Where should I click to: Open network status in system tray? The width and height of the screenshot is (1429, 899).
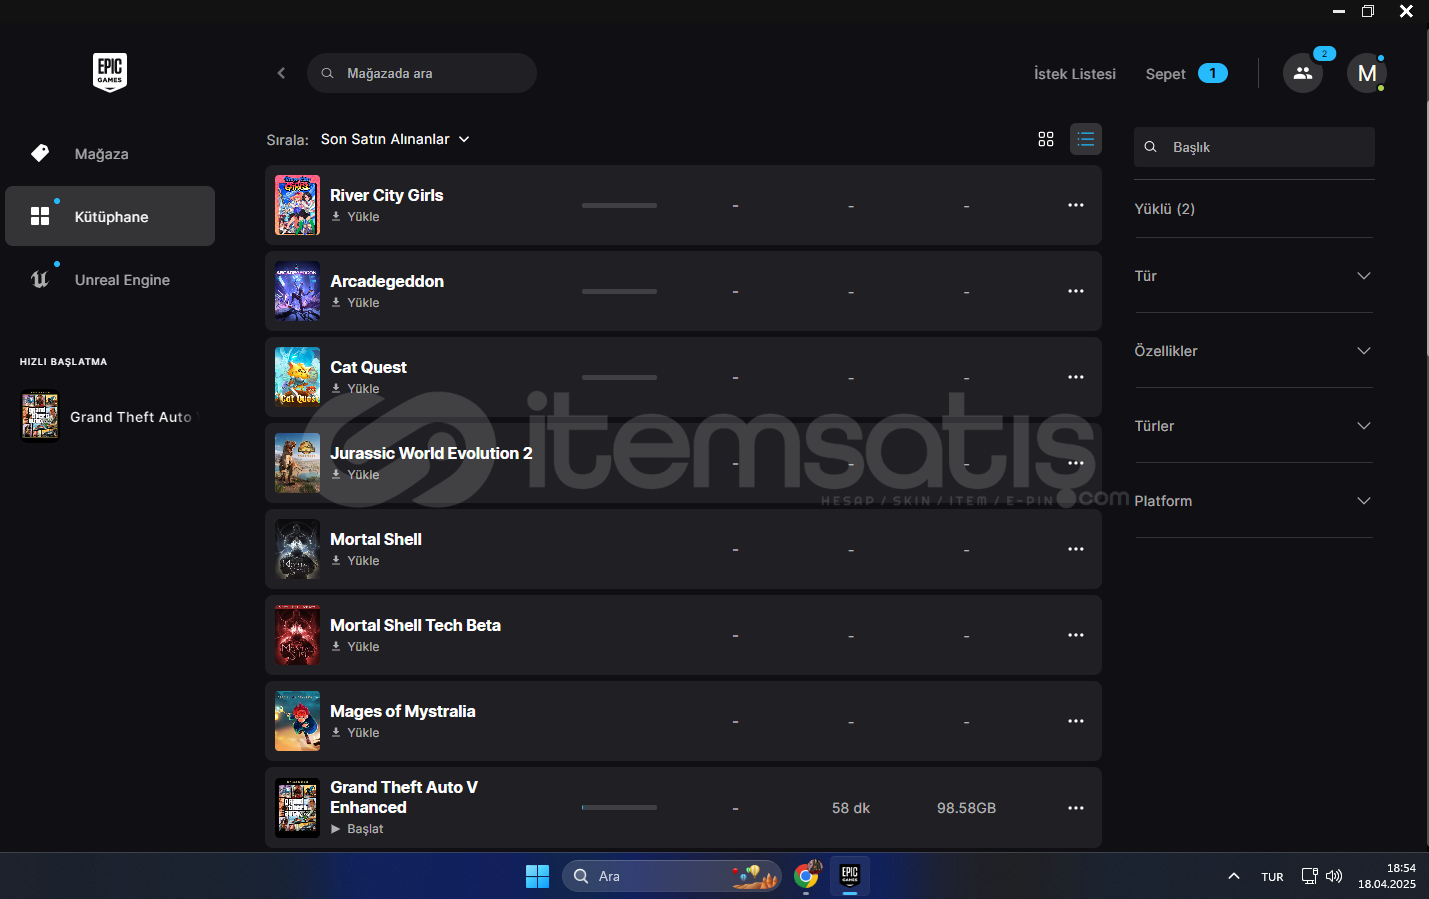1309,876
